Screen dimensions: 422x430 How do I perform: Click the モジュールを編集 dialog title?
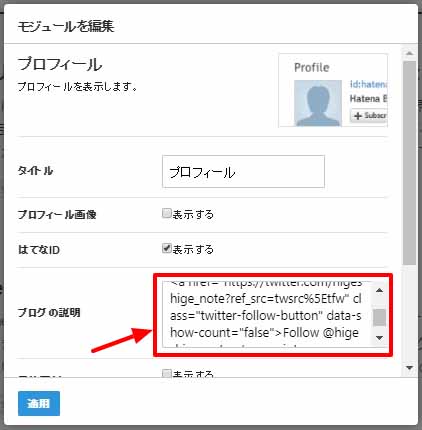click(66, 26)
